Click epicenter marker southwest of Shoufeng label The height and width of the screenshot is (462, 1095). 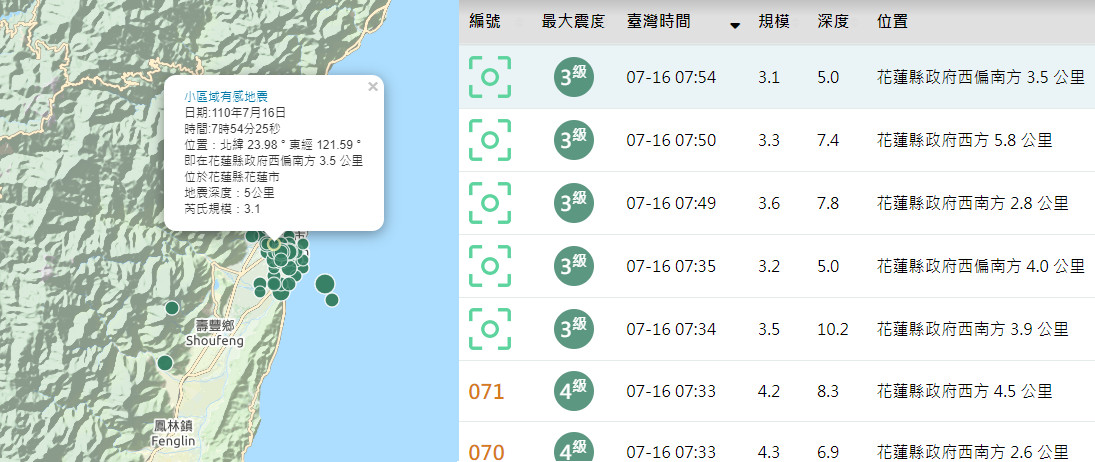[165, 363]
